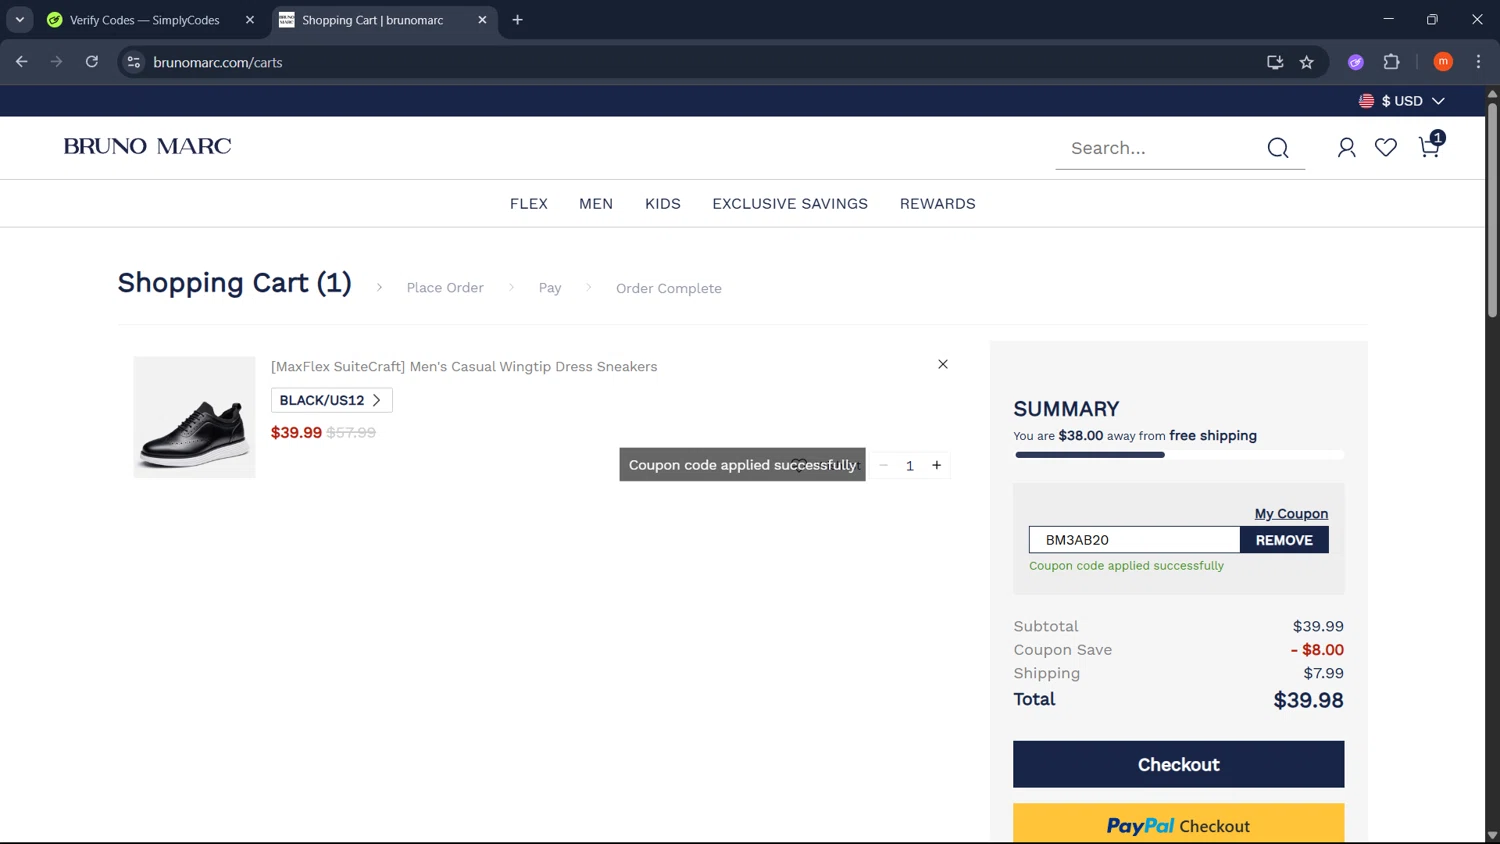Click browser back arrow
Viewport: 1500px width, 844px height.
pos(22,62)
